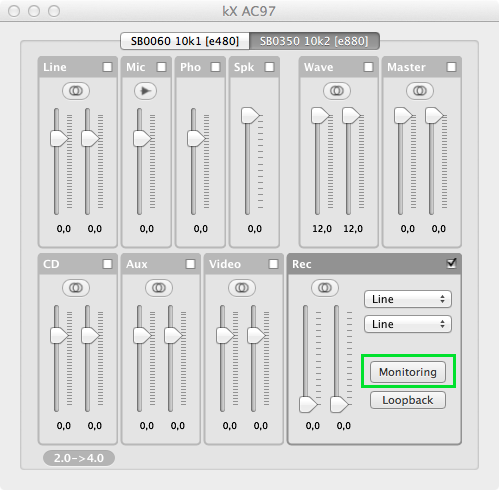Click the left CD volume slider handle

59,335
